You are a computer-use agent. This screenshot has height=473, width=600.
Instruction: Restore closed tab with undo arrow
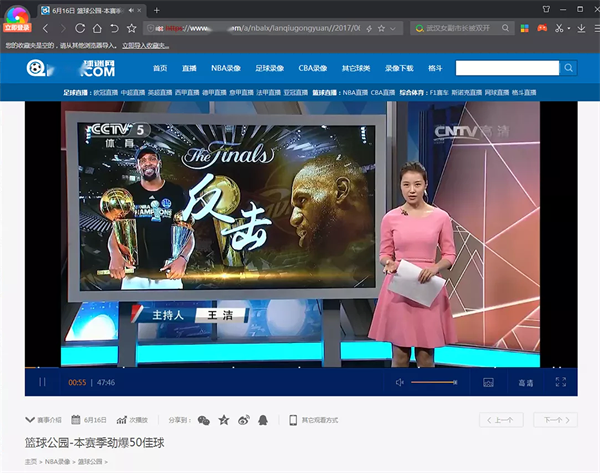pos(114,28)
